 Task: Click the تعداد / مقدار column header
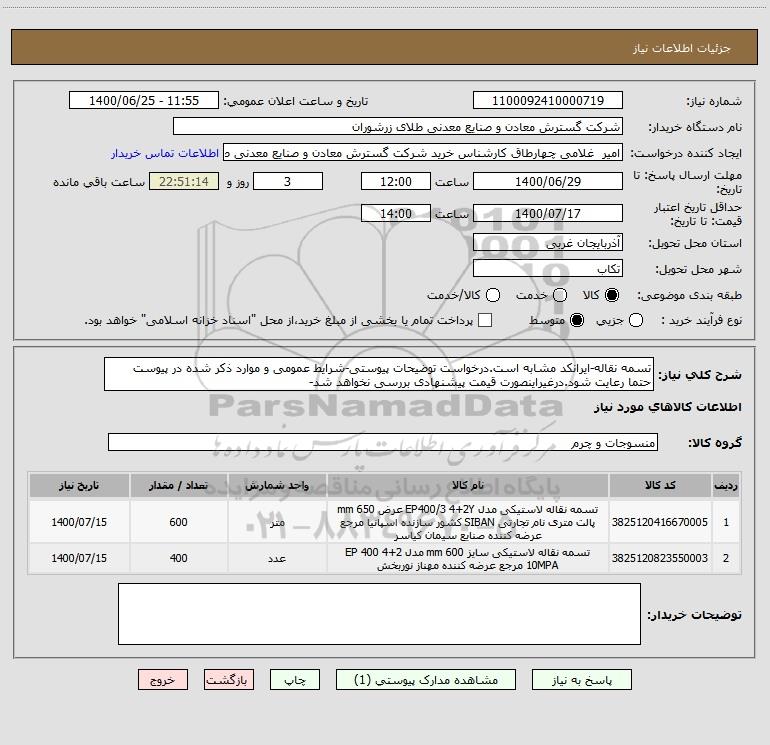(178, 485)
